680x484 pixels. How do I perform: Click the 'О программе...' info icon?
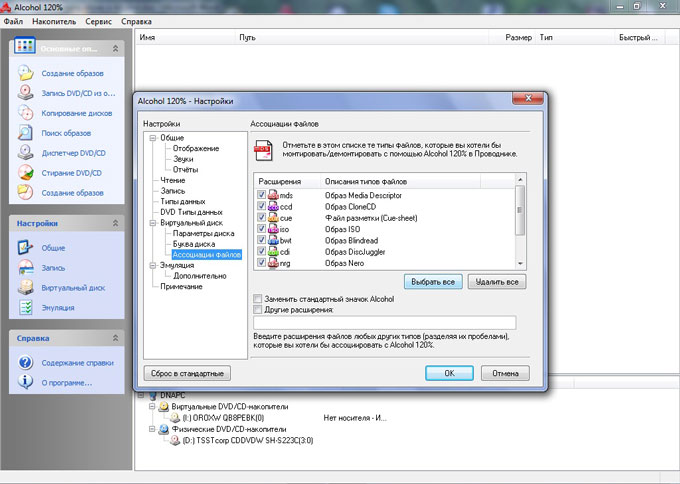coord(26,382)
